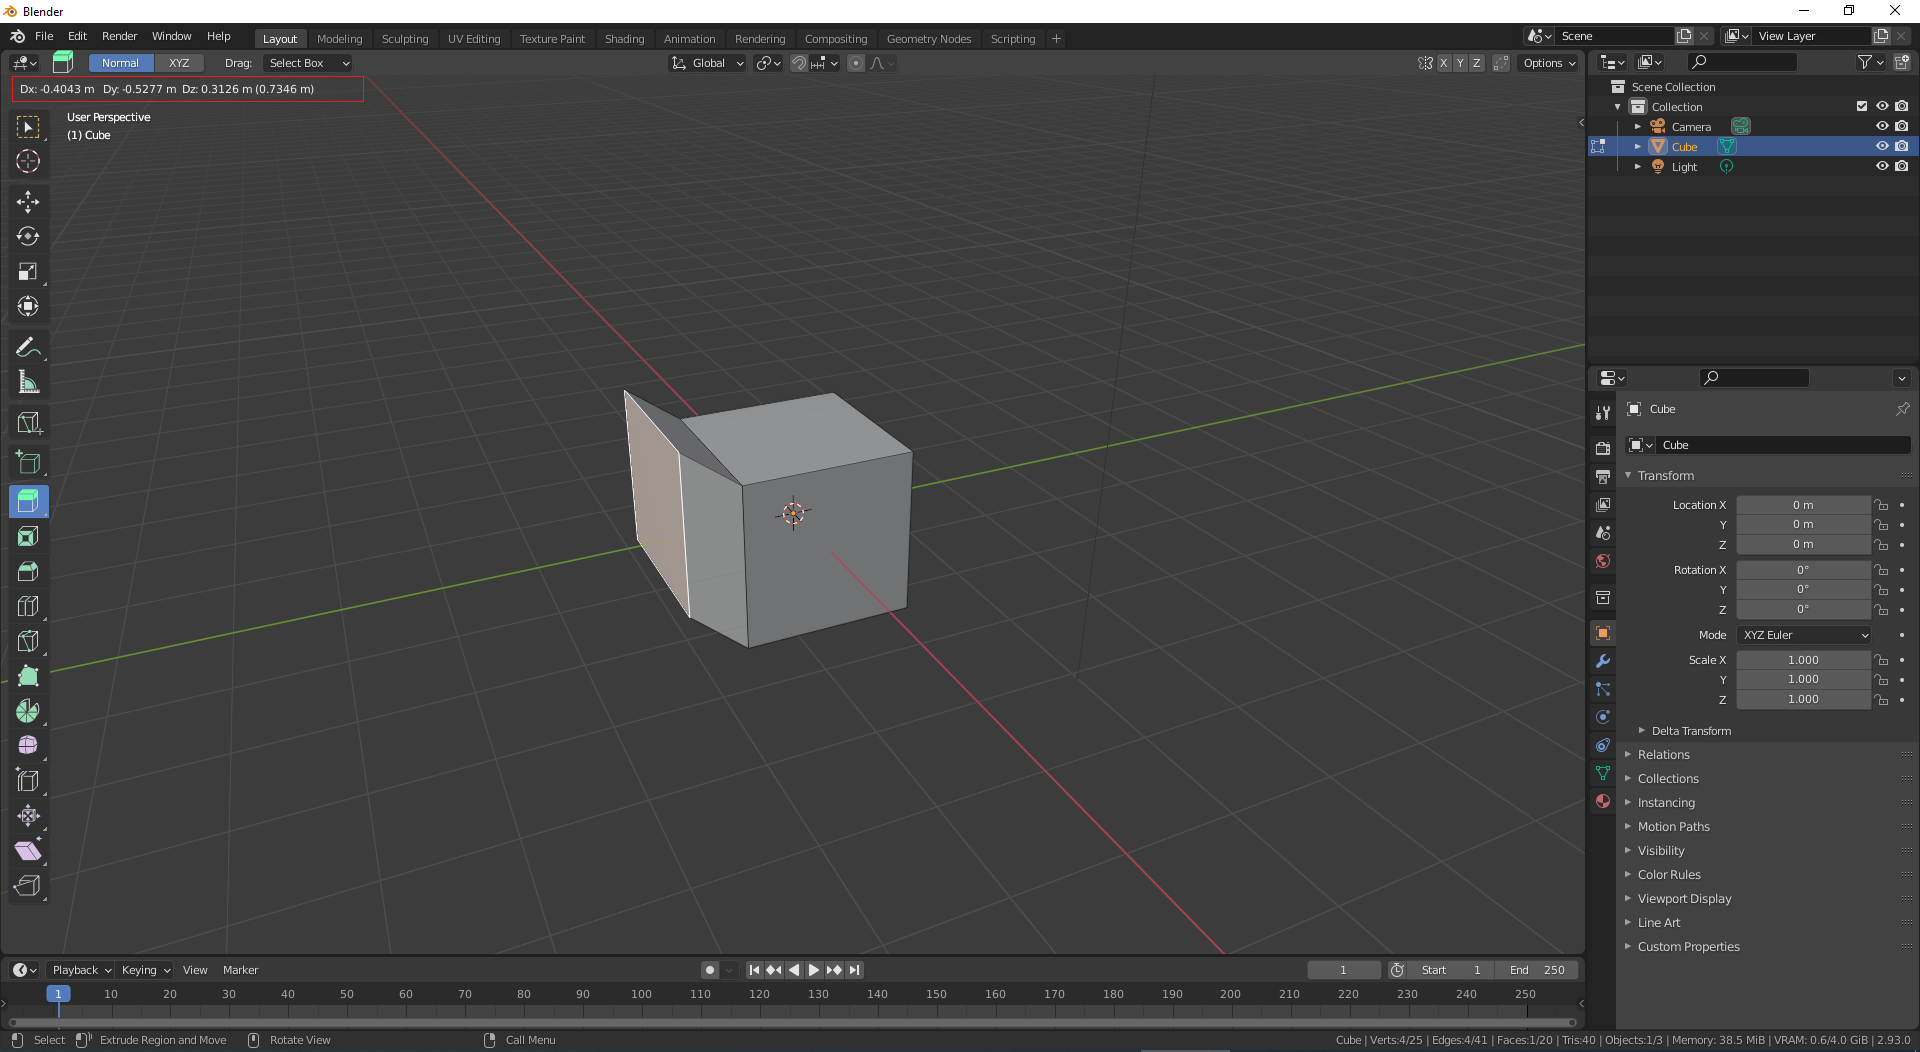Disable Cube in renders

1902,146
